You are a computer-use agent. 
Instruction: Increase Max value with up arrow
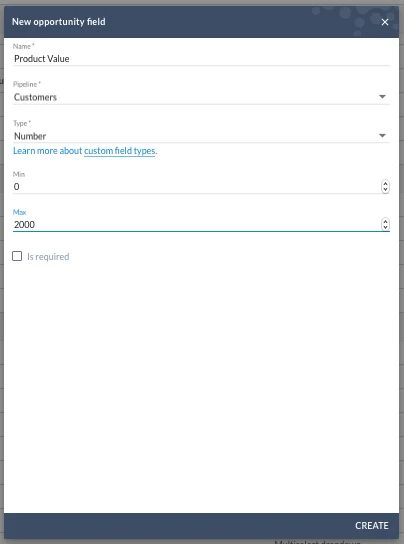tap(385, 221)
